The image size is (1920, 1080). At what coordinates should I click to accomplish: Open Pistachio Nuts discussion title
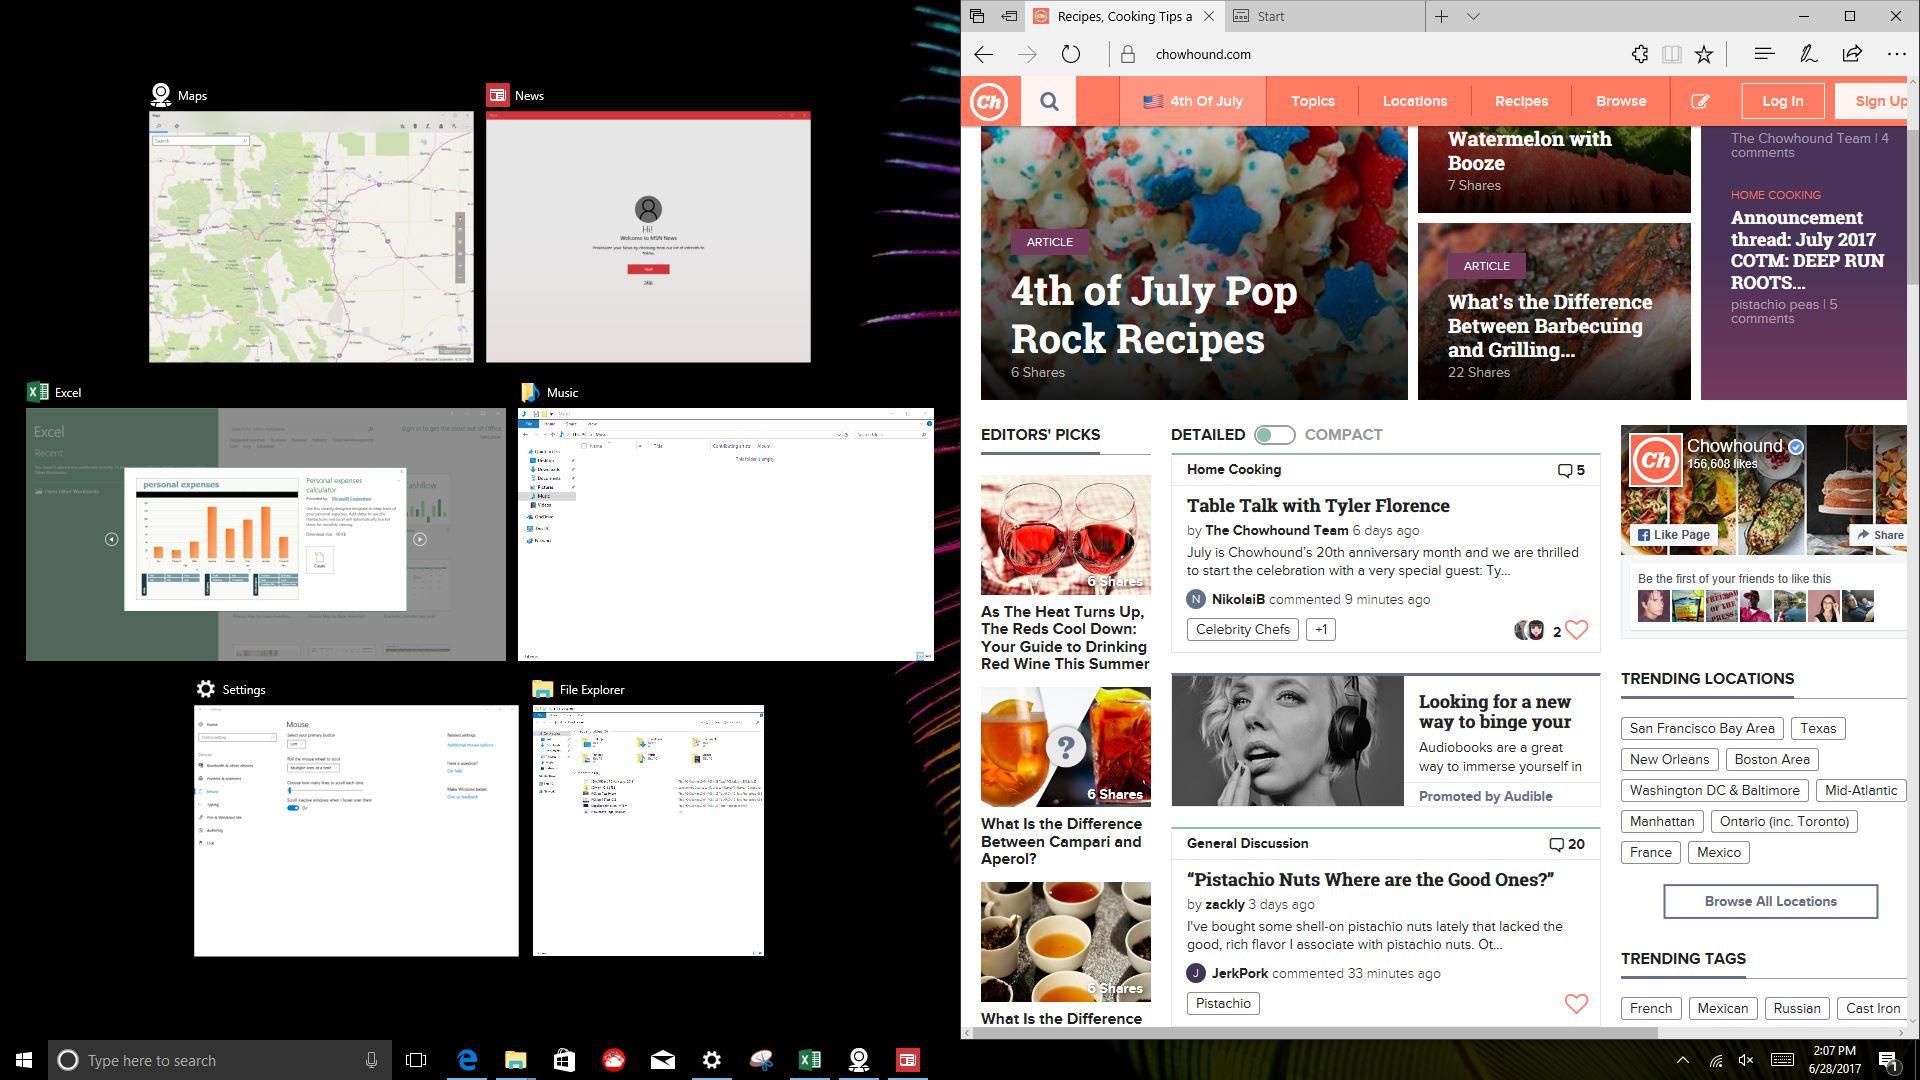click(1370, 880)
